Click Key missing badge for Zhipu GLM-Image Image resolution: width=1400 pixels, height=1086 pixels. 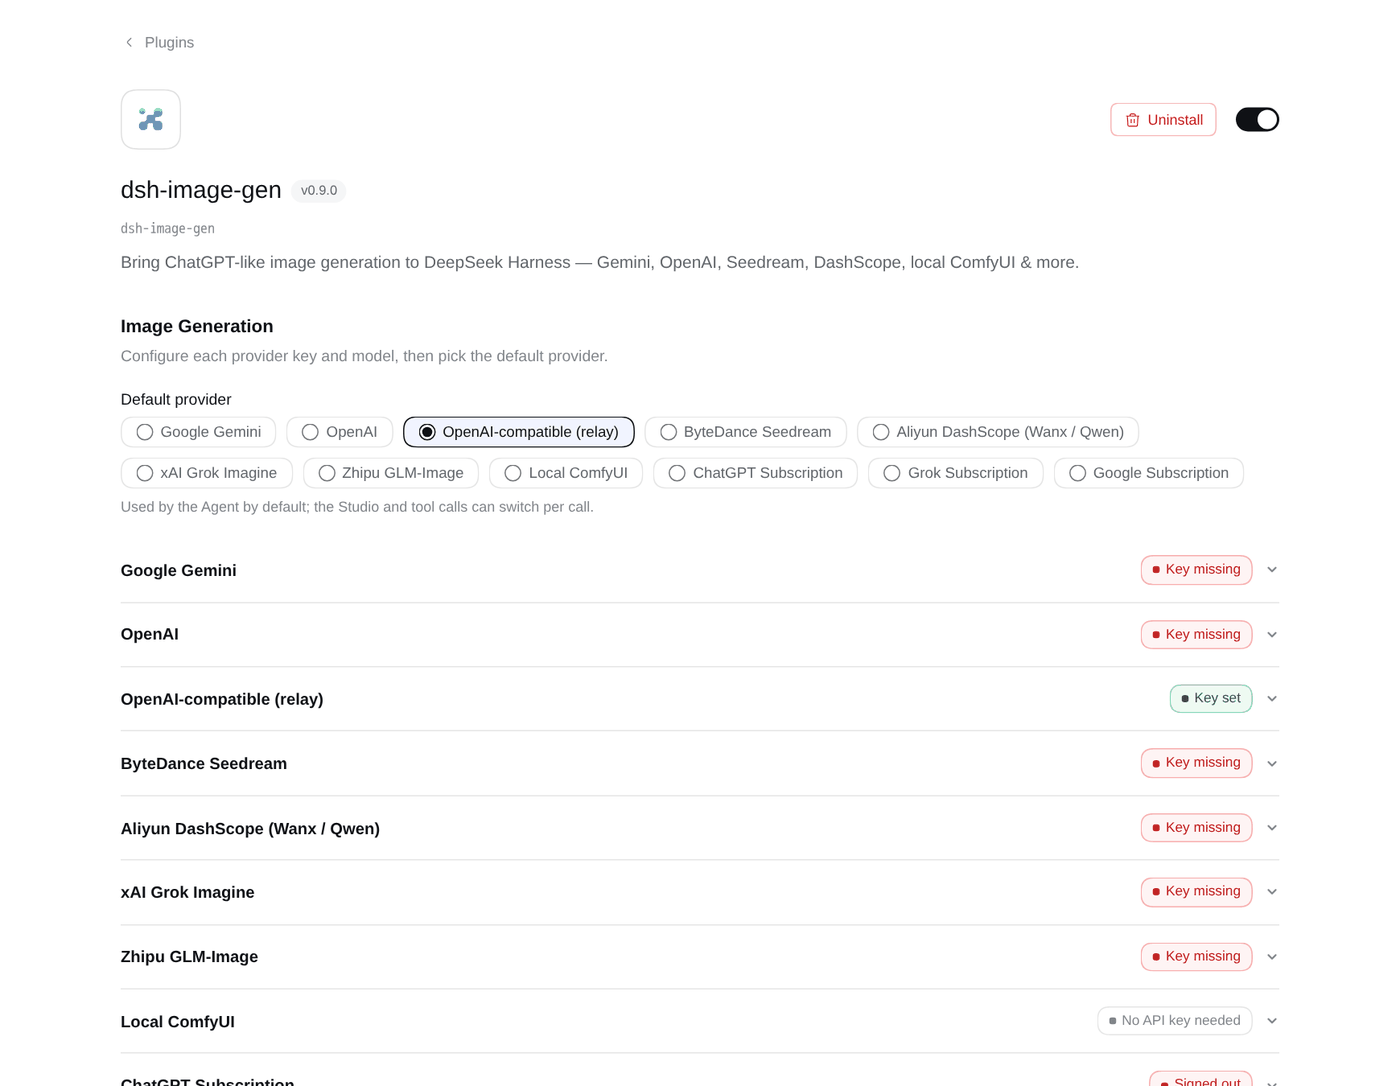pos(1196,957)
